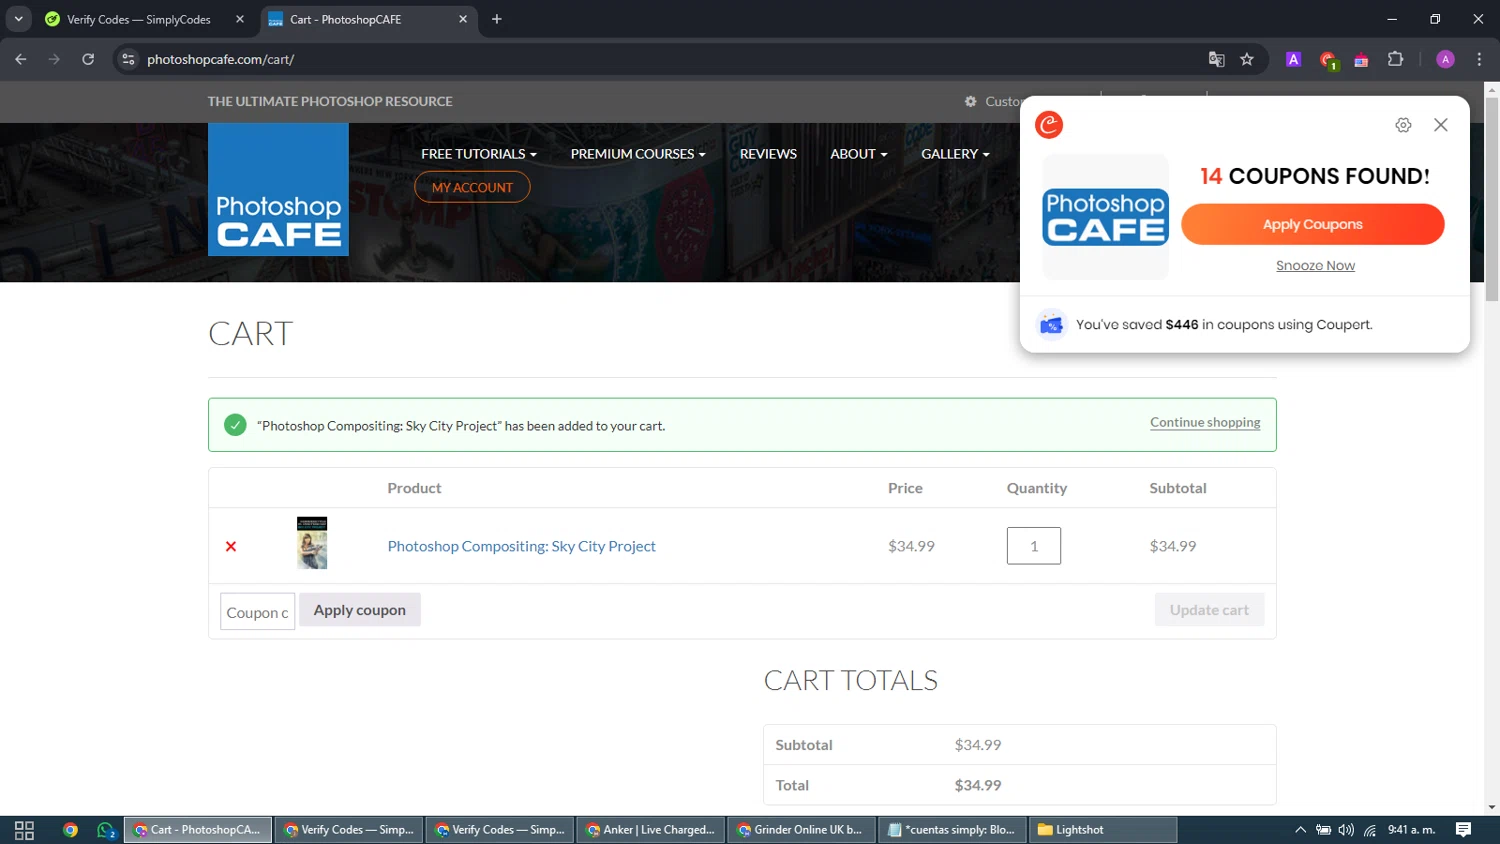Click the Coupert logo in popup
The width and height of the screenshot is (1500, 844).
(1049, 125)
